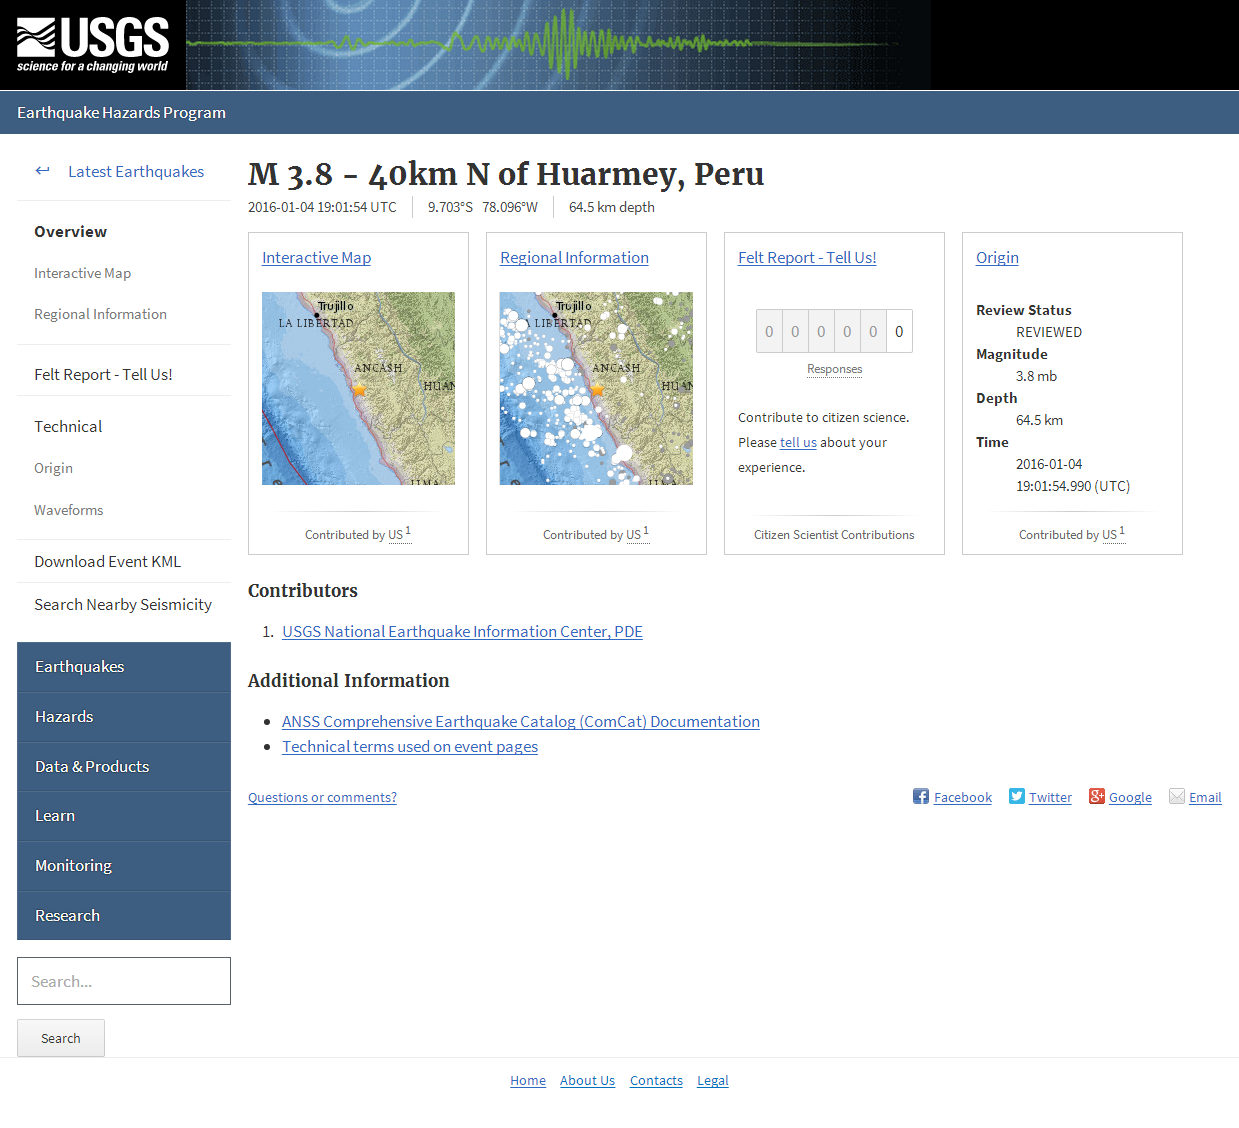Open the Regional Information card heading link

click(x=574, y=257)
